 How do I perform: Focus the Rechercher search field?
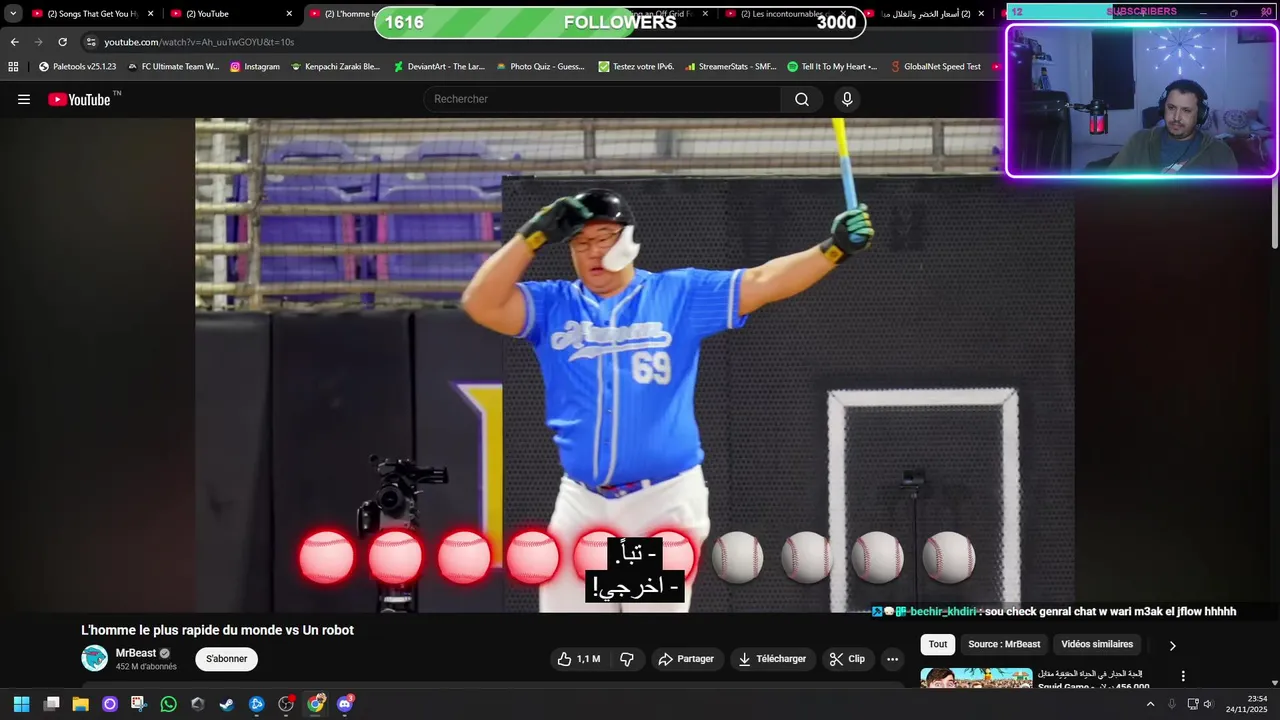pyautogui.click(x=603, y=99)
